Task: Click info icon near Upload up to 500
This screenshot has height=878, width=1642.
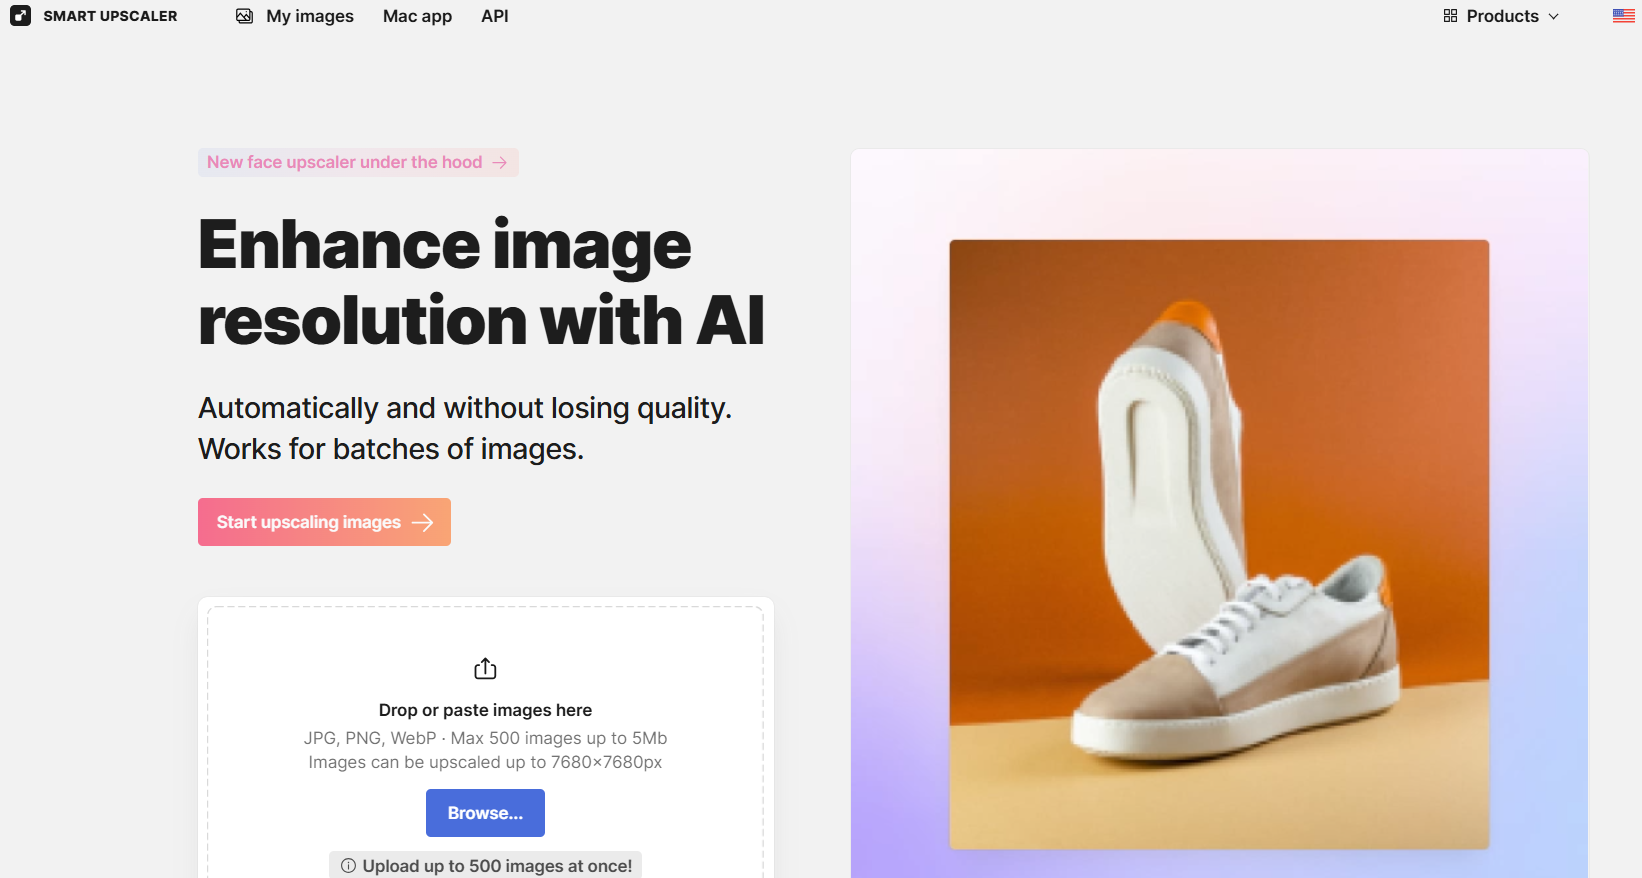Action: coord(348,866)
